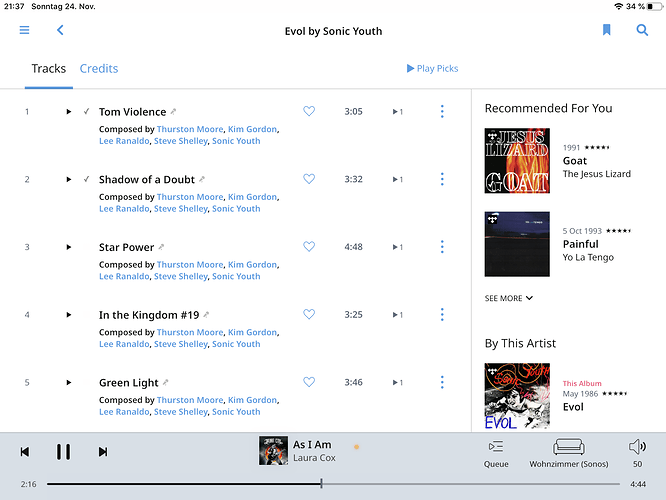Expand SEE MORE recommendations
This screenshot has width=666, height=500.
[508, 298]
